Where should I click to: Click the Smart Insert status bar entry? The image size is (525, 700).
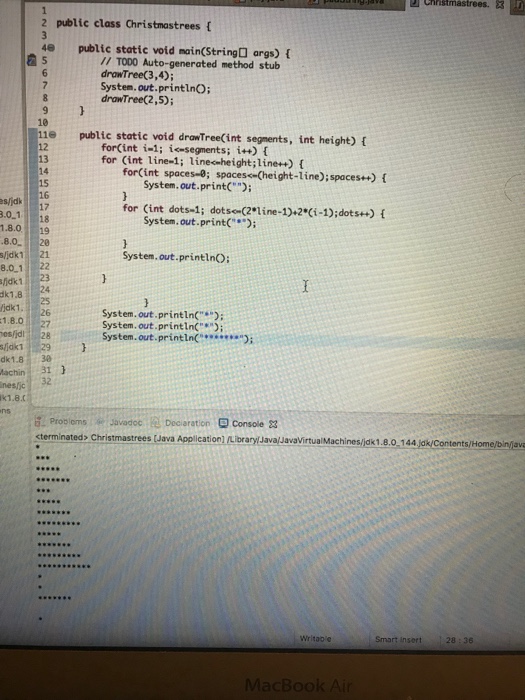[x=398, y=640]
